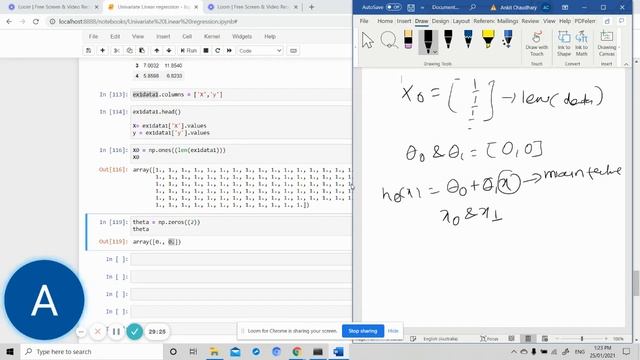Select the blue pencil tool
This screenshot has height=360, width=640.
(x=468, y=40)
